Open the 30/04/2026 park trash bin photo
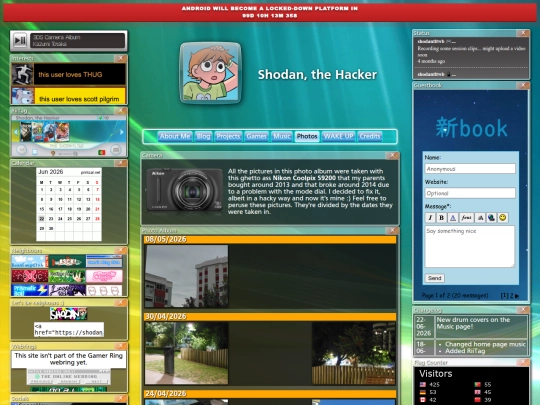The height and width of the screenshot is (405, 540). pyautogui.click(x=186, y=353)
